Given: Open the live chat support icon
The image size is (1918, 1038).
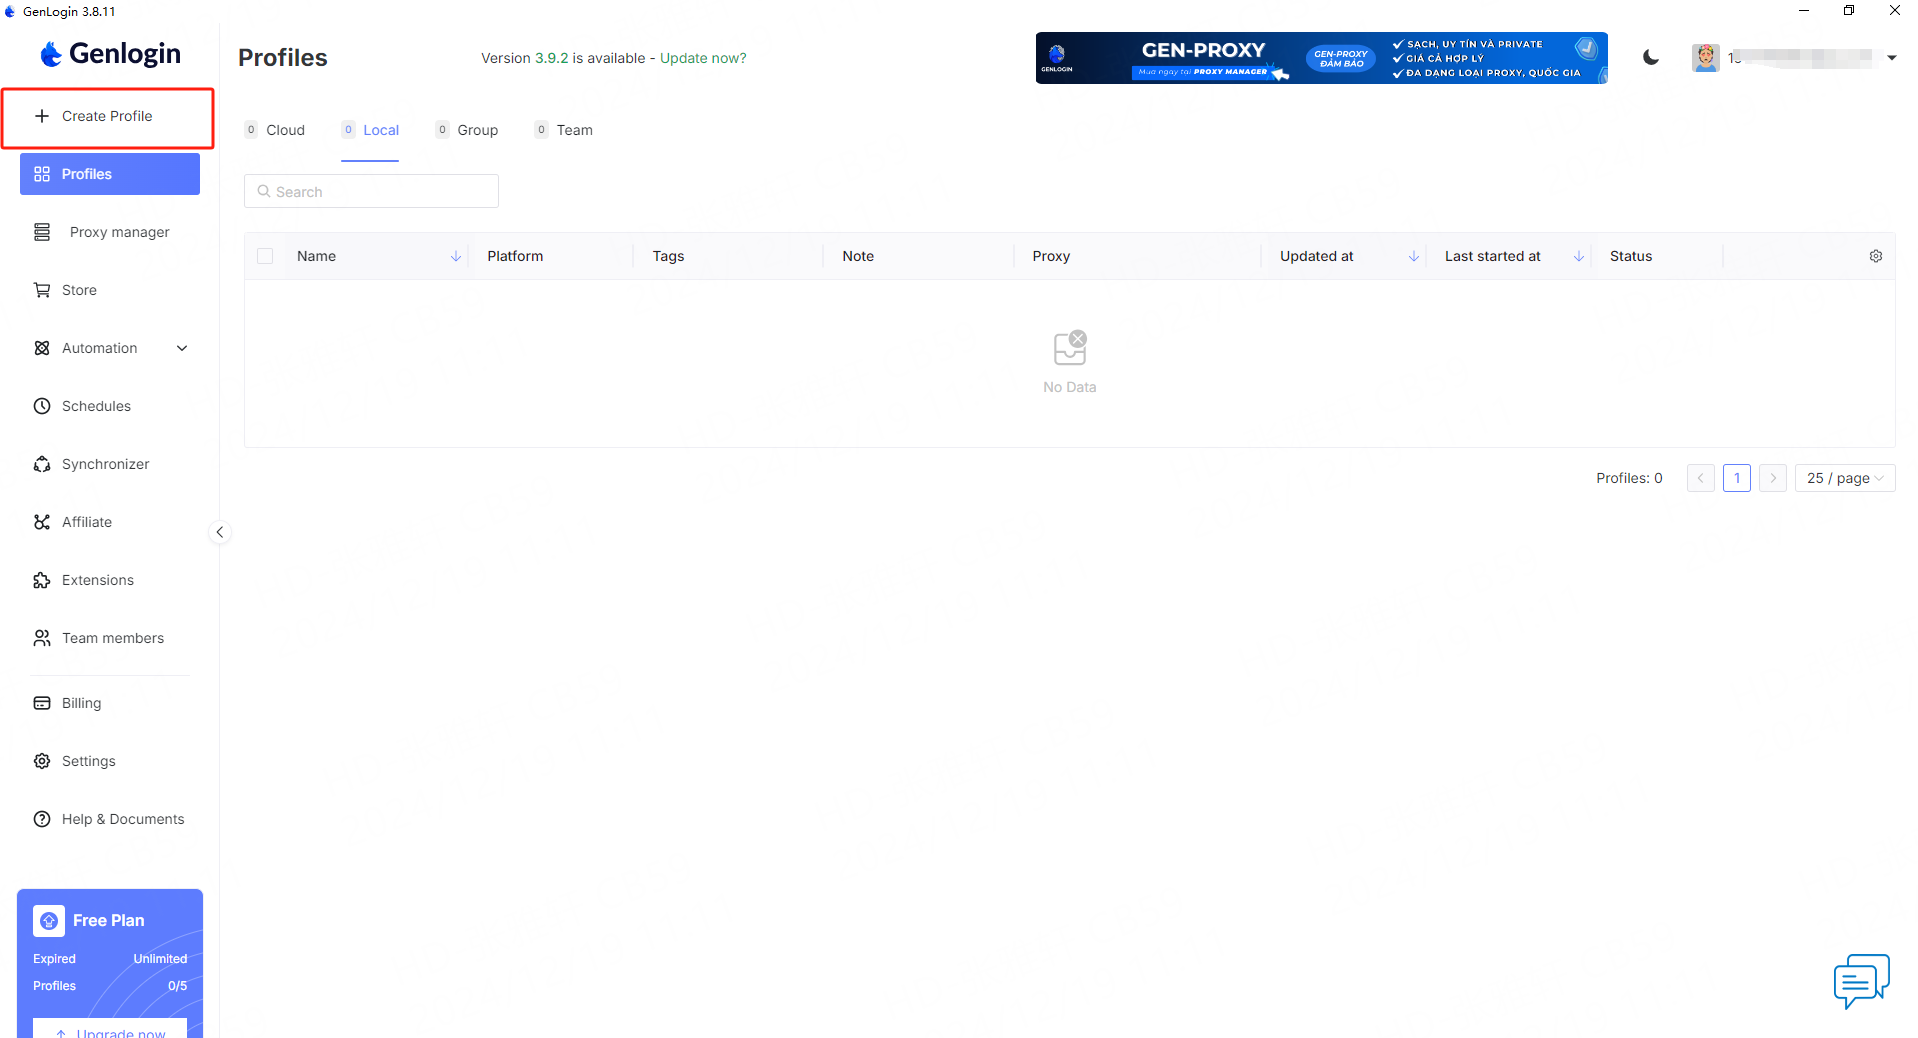Looking at the screenshot, I should [x=1861, y=980].
